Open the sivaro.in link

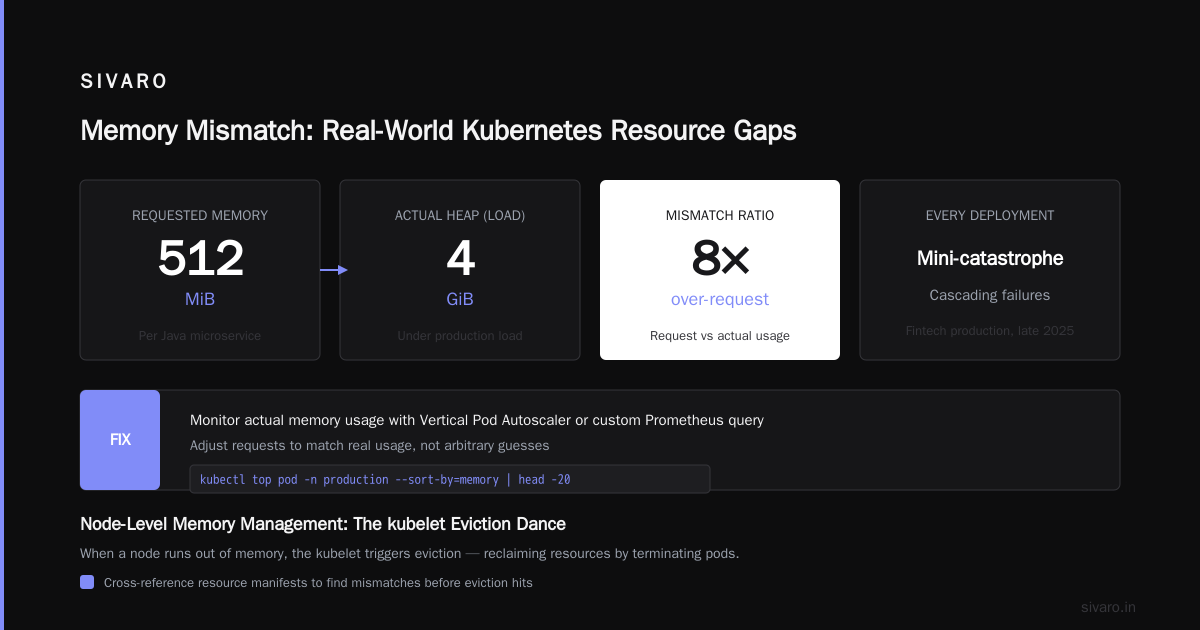pyautogui.click(x=1108, y=607)
